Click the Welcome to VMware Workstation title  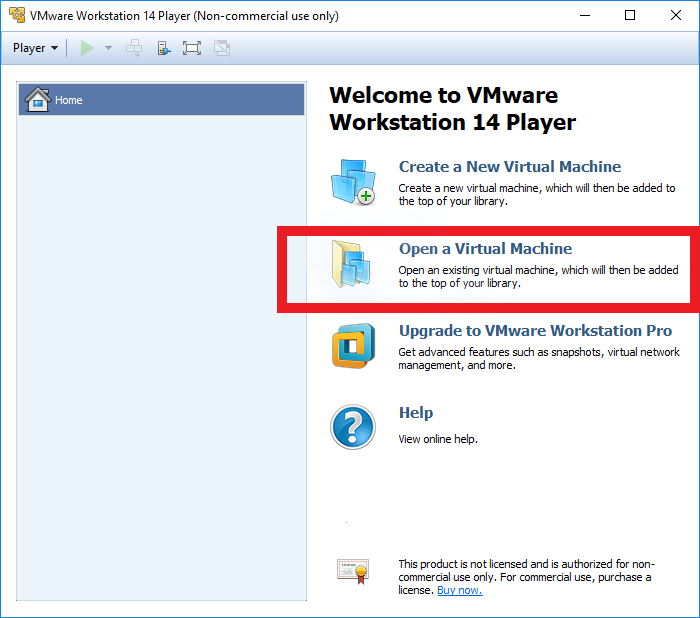pyautogui.click(x=452, y=109)
